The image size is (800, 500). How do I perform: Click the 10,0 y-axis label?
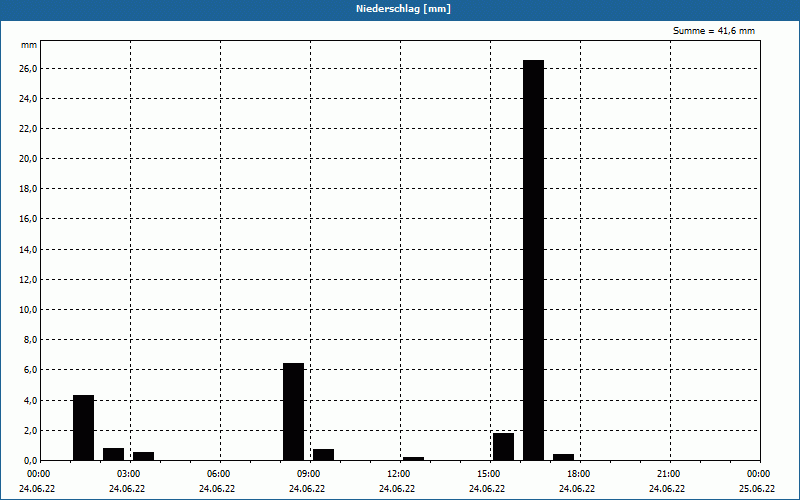click(x=28, y=310)
